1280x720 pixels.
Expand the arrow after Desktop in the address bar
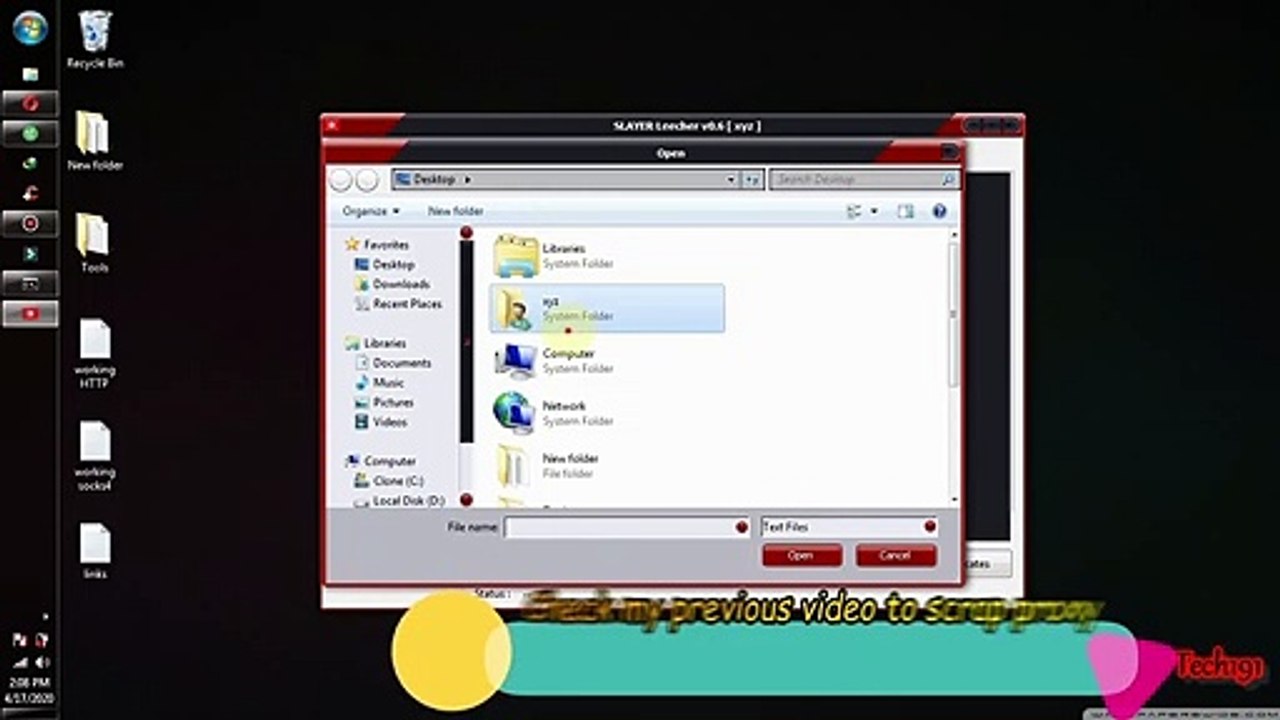468,180
